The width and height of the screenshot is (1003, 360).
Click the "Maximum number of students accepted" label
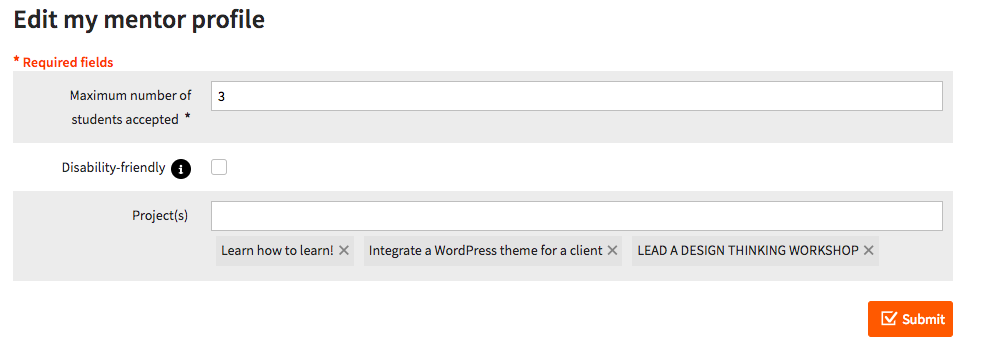coord(130,107)
